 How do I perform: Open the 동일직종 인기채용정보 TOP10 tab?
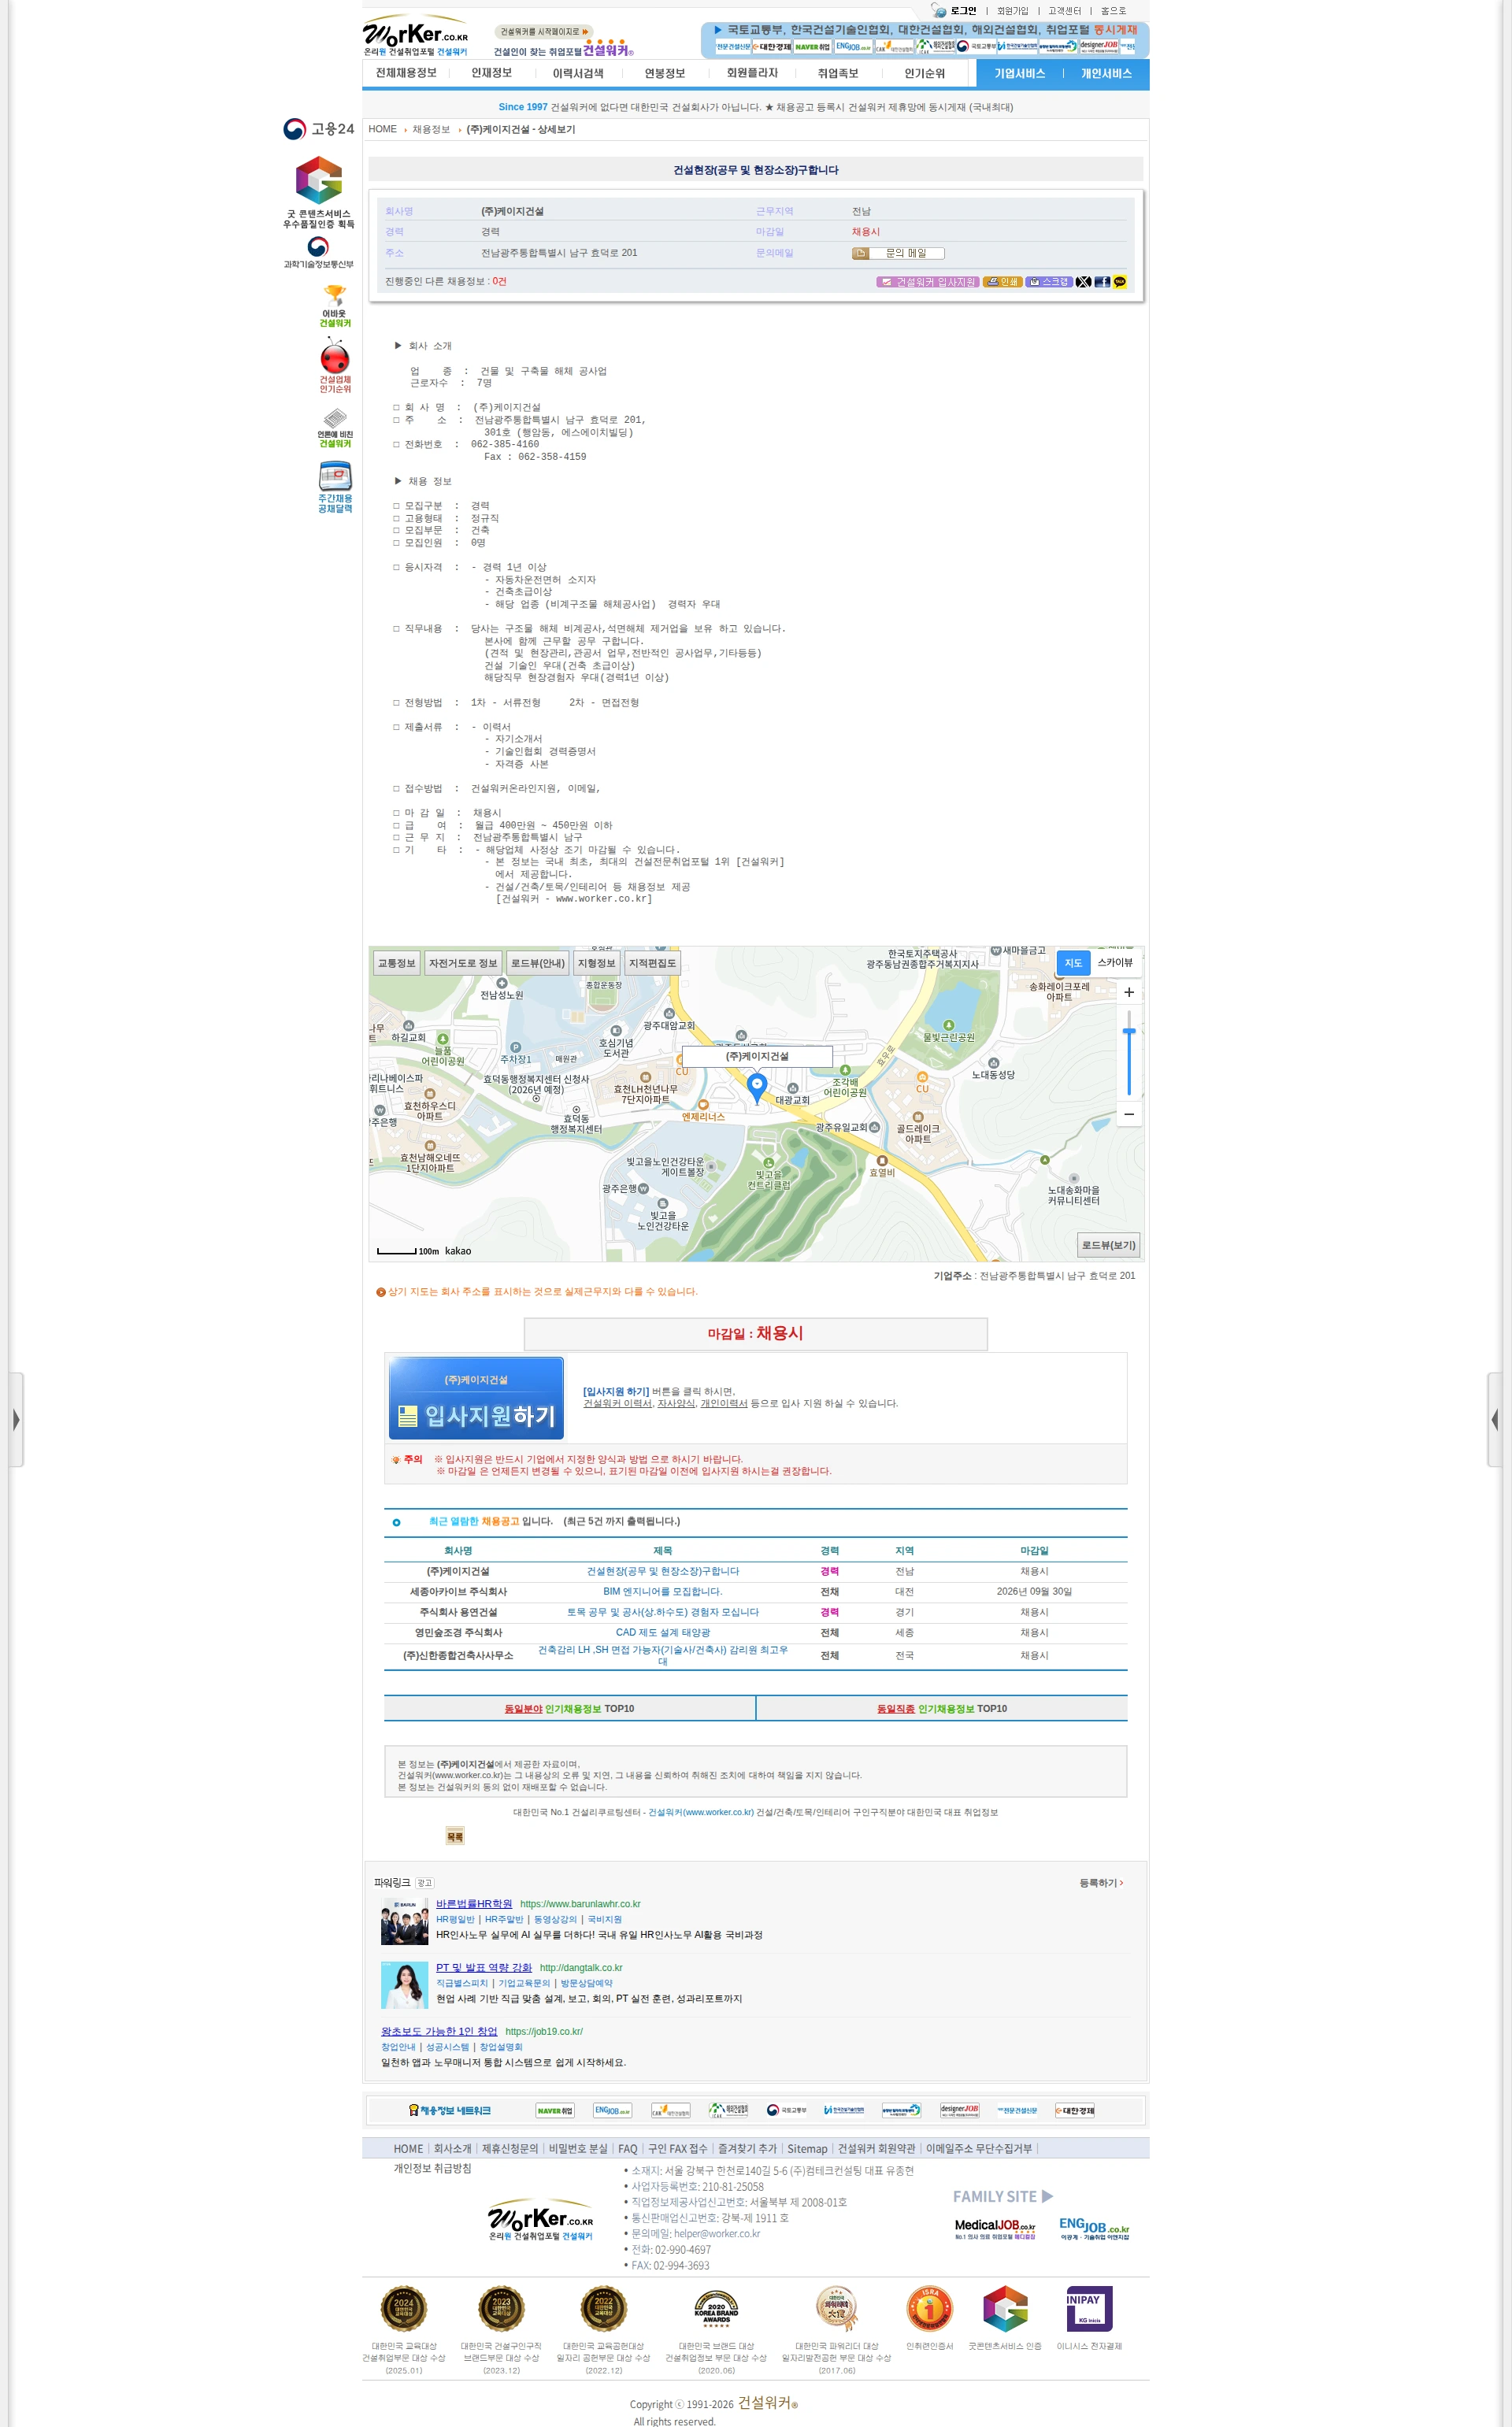tap(942, 1709)
